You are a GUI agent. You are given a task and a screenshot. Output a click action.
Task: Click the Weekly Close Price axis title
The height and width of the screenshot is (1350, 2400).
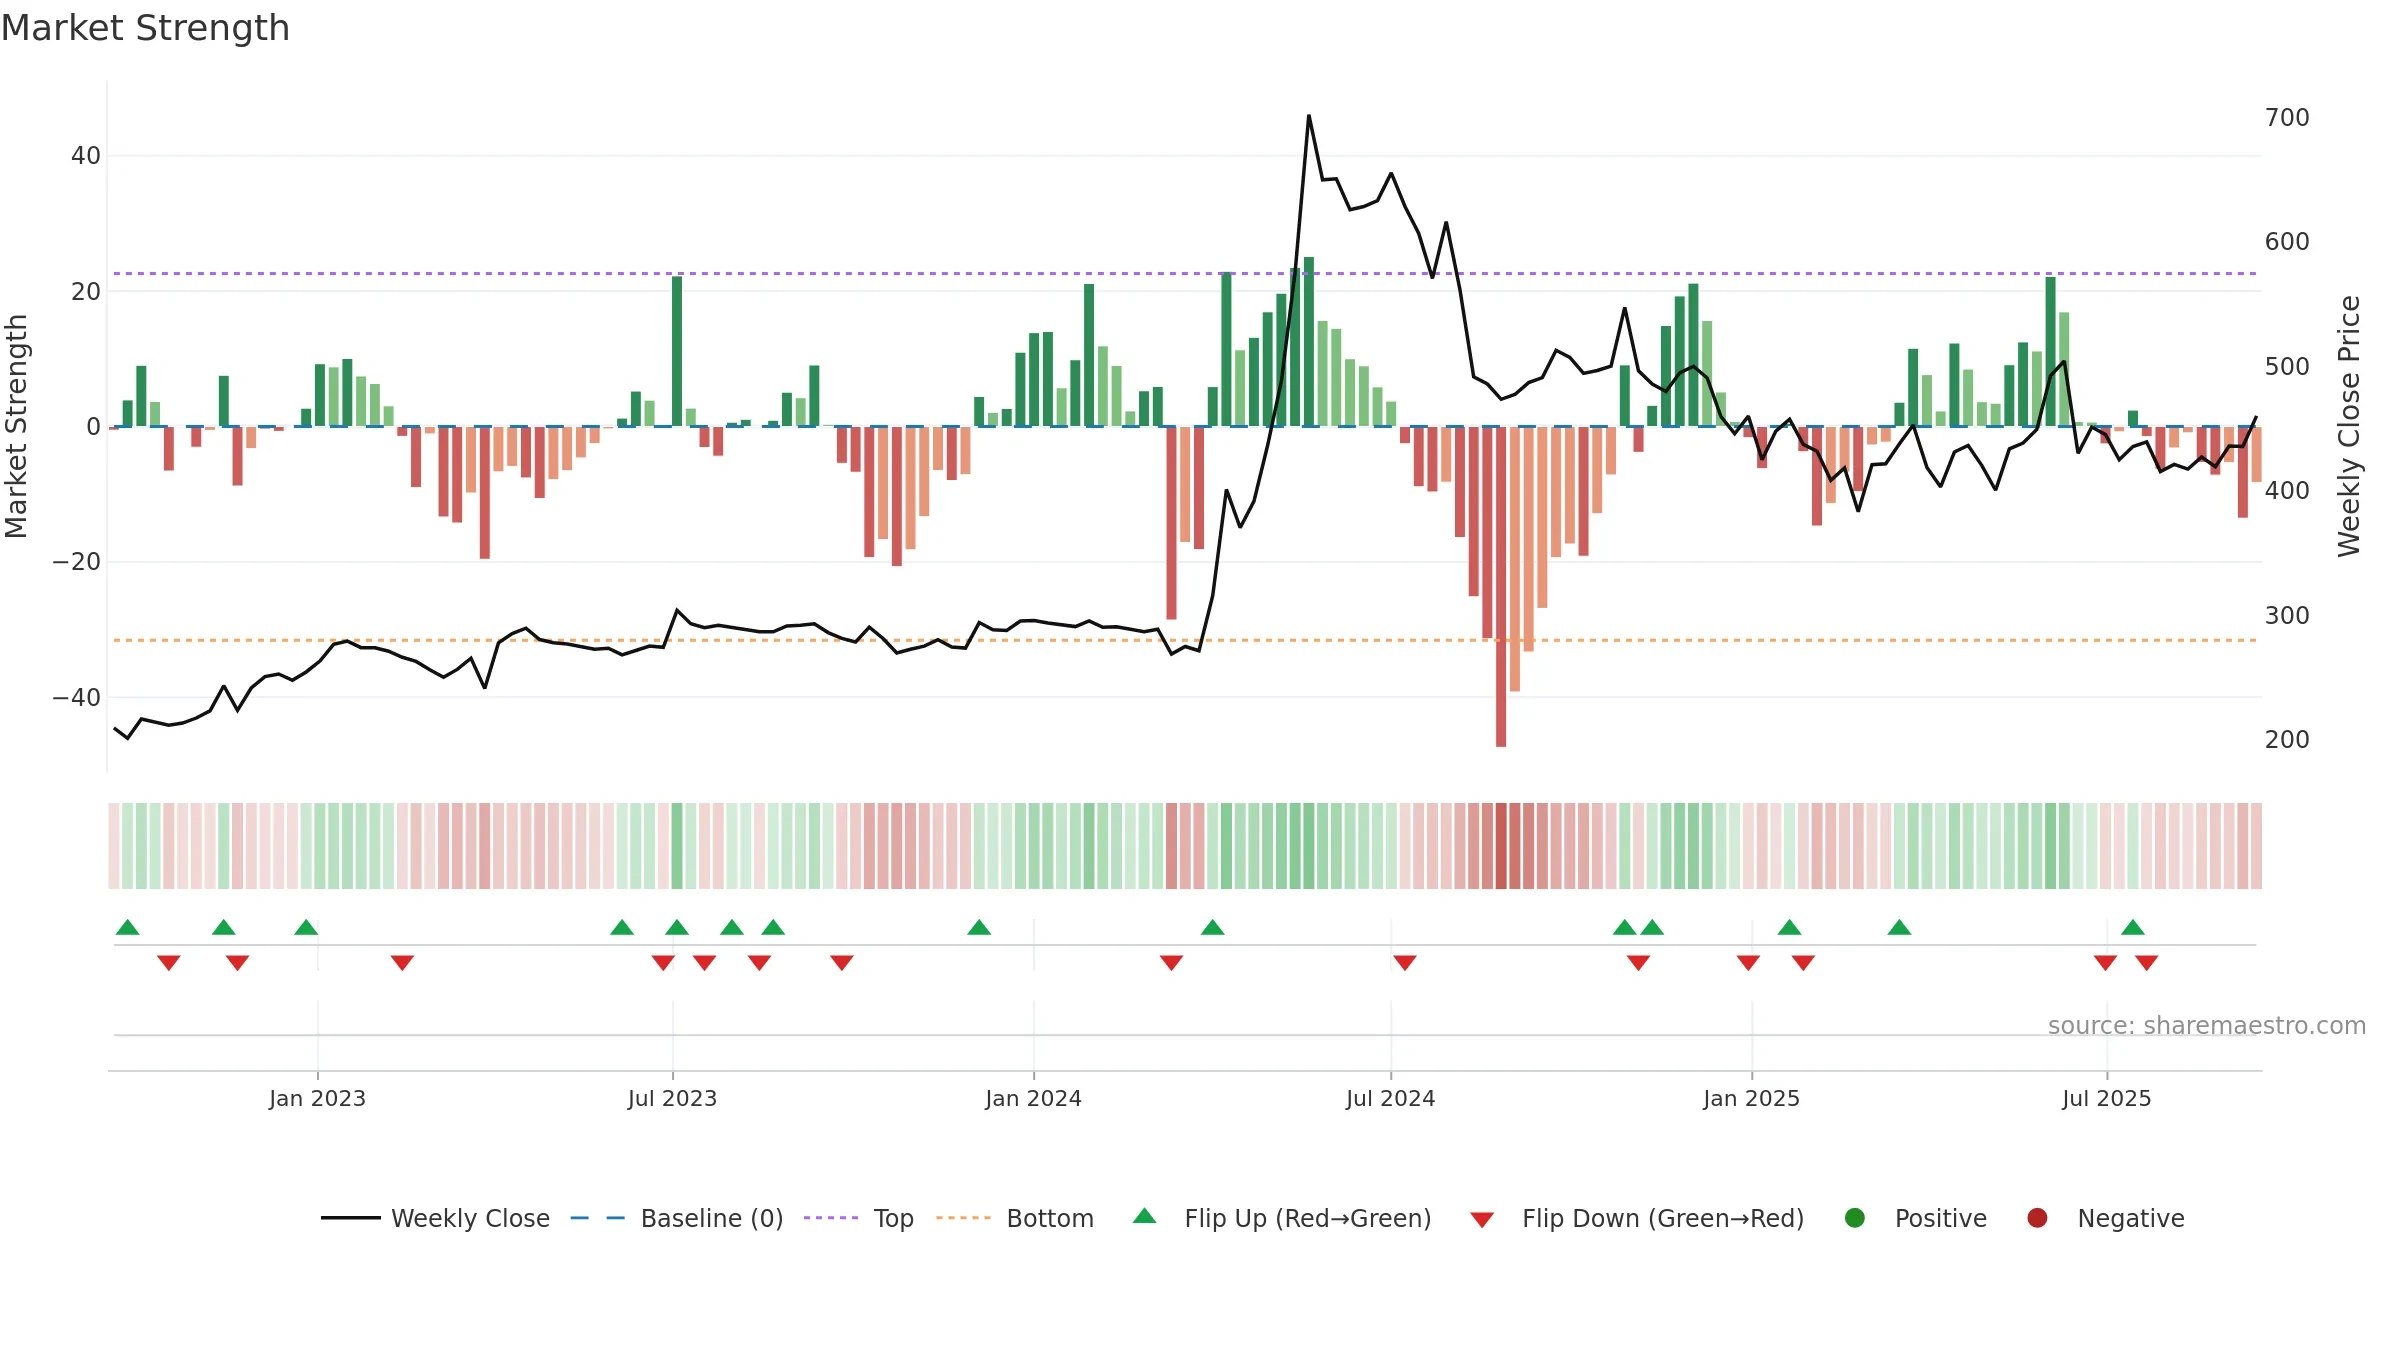[2349, 426]
